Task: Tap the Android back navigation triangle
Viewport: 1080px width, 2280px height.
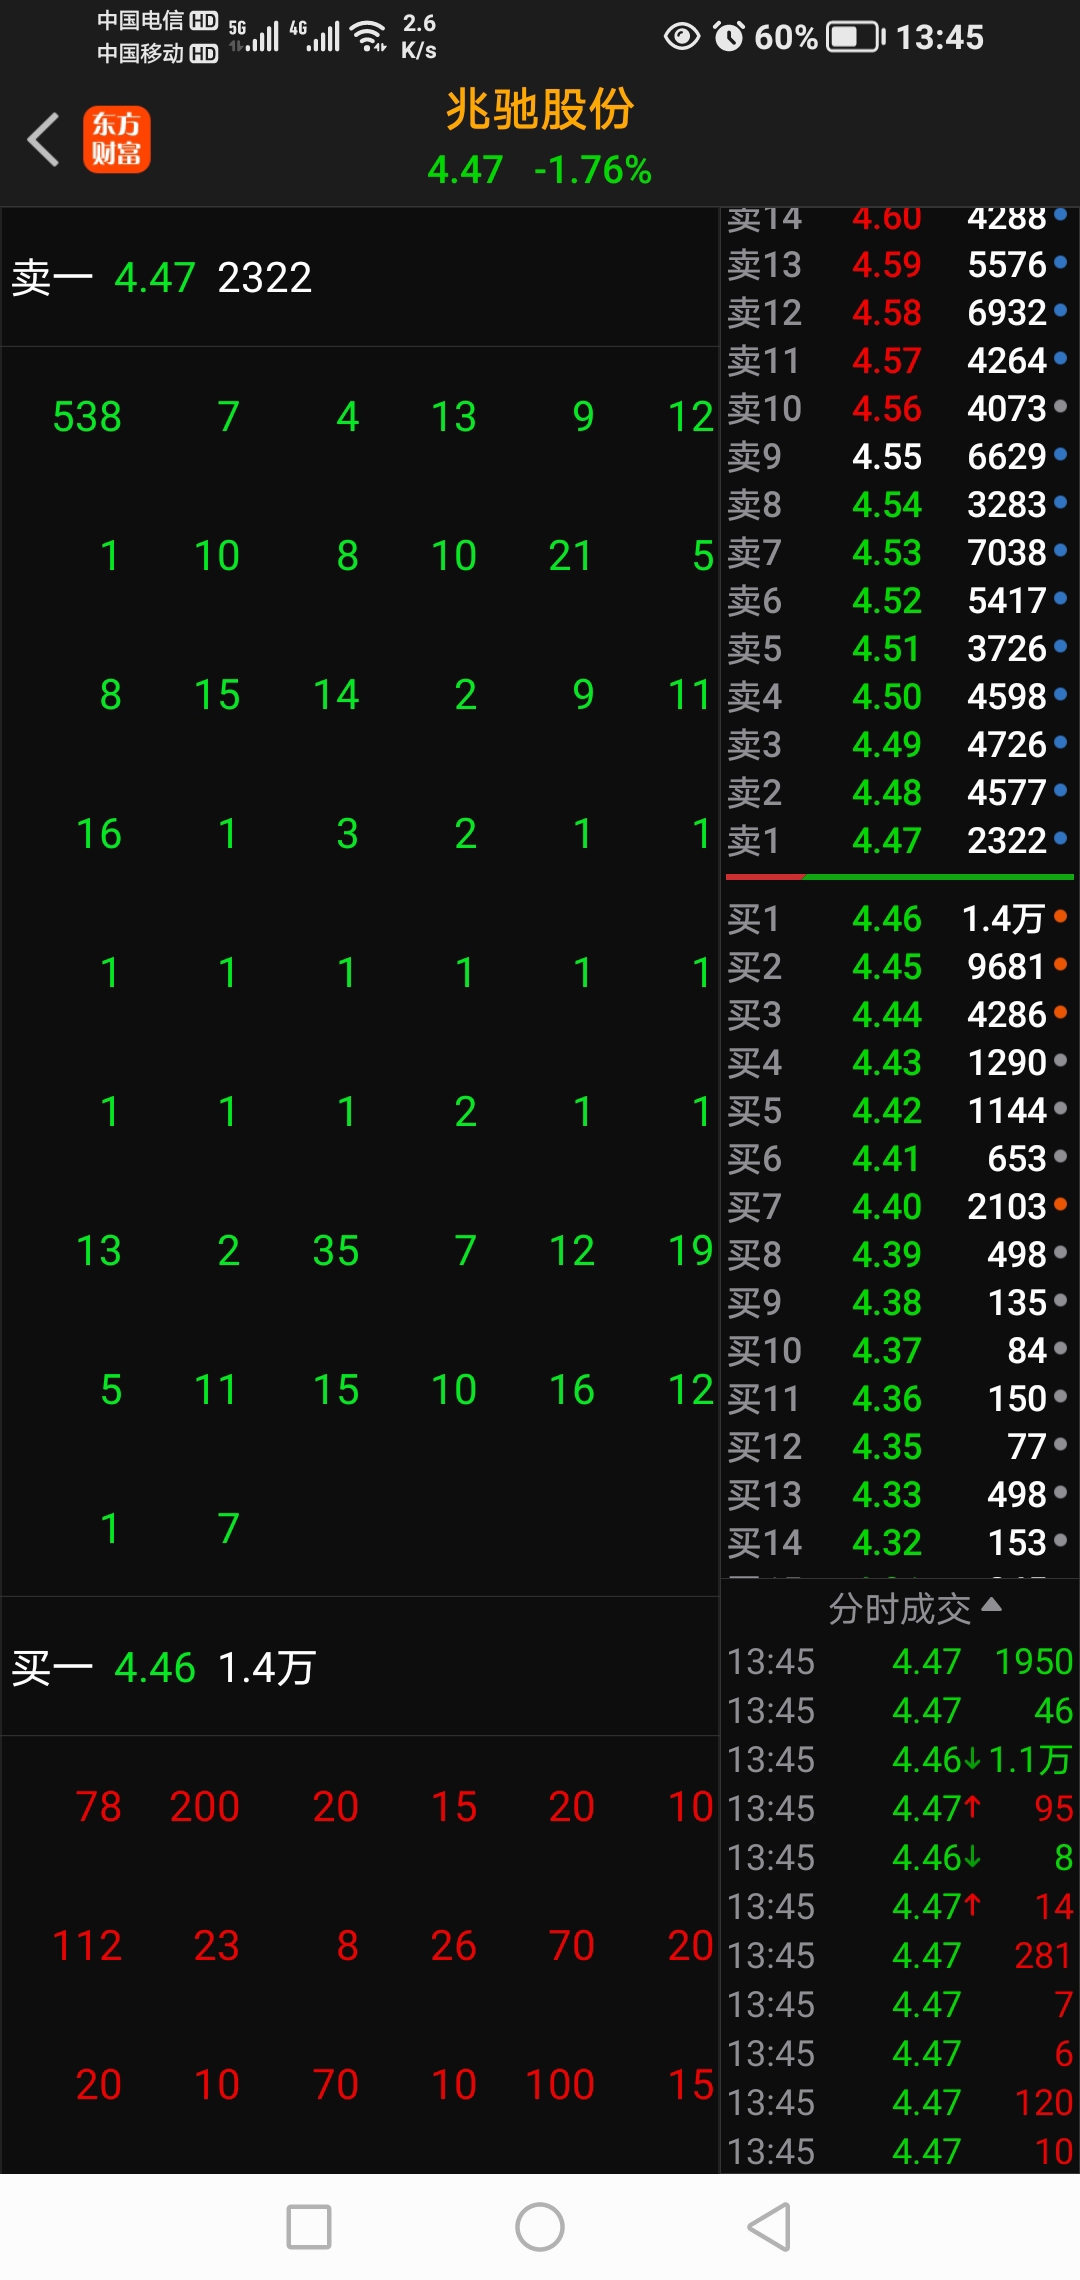Action: click(x=769, y=2227)
